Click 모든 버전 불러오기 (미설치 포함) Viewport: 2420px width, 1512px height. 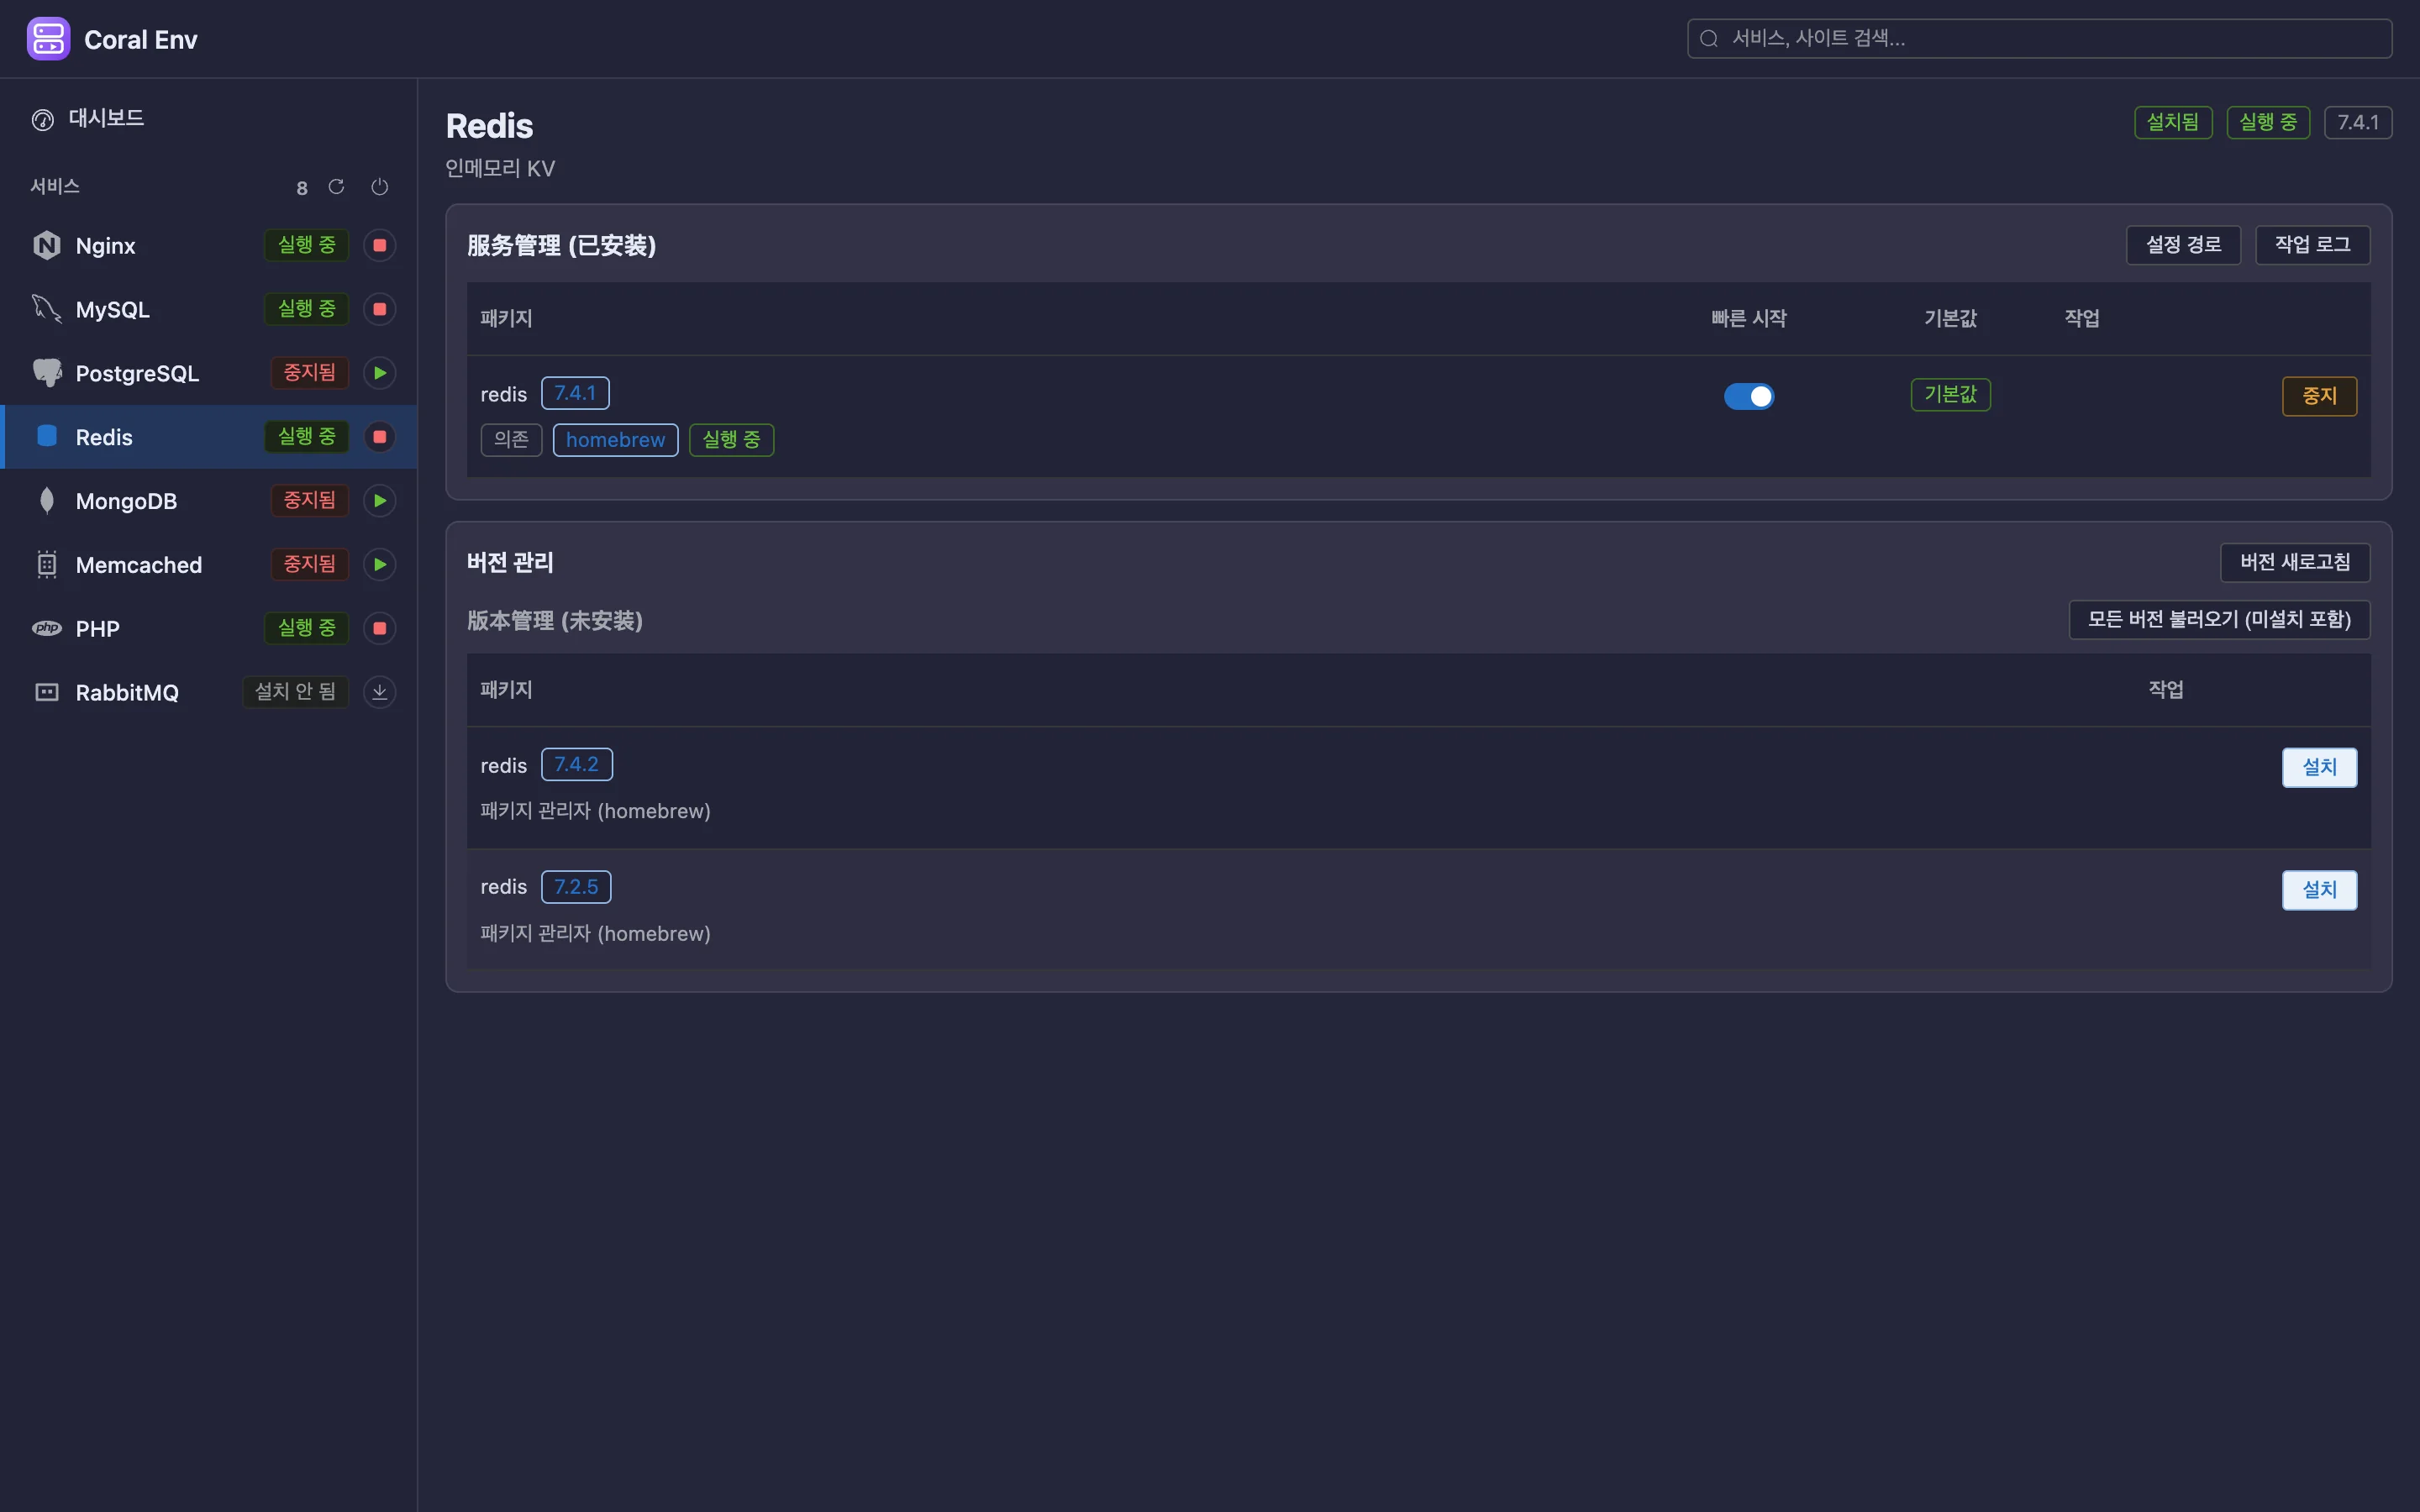tap(2219, 620)
